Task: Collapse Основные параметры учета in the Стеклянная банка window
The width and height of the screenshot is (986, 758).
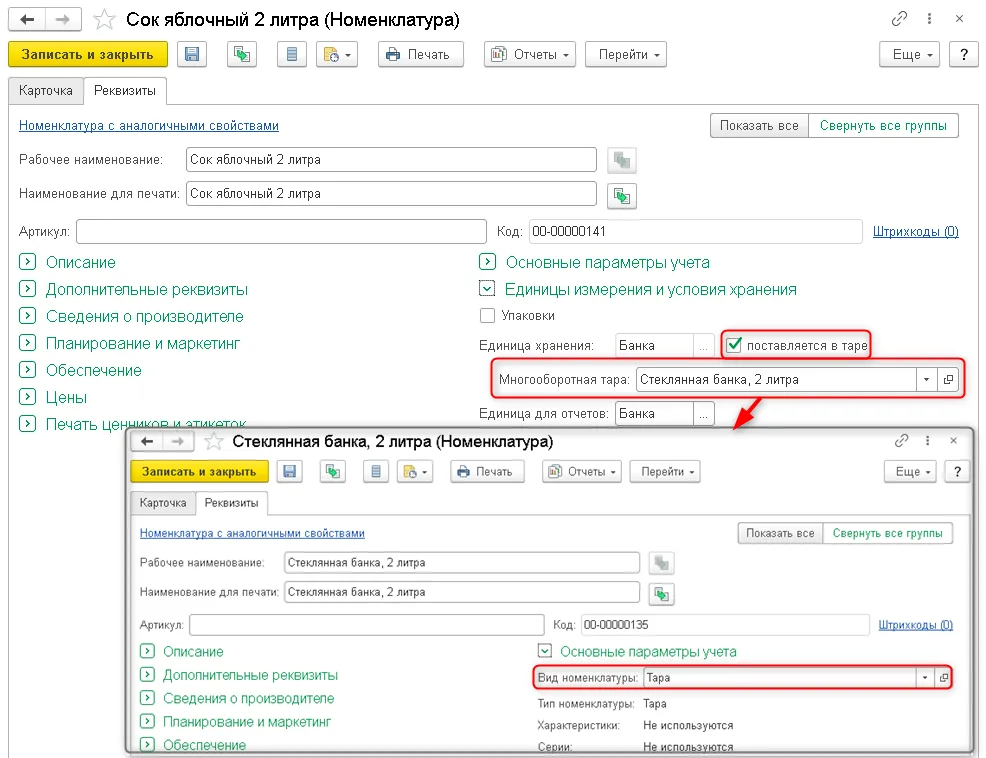Action: point(545,651)
